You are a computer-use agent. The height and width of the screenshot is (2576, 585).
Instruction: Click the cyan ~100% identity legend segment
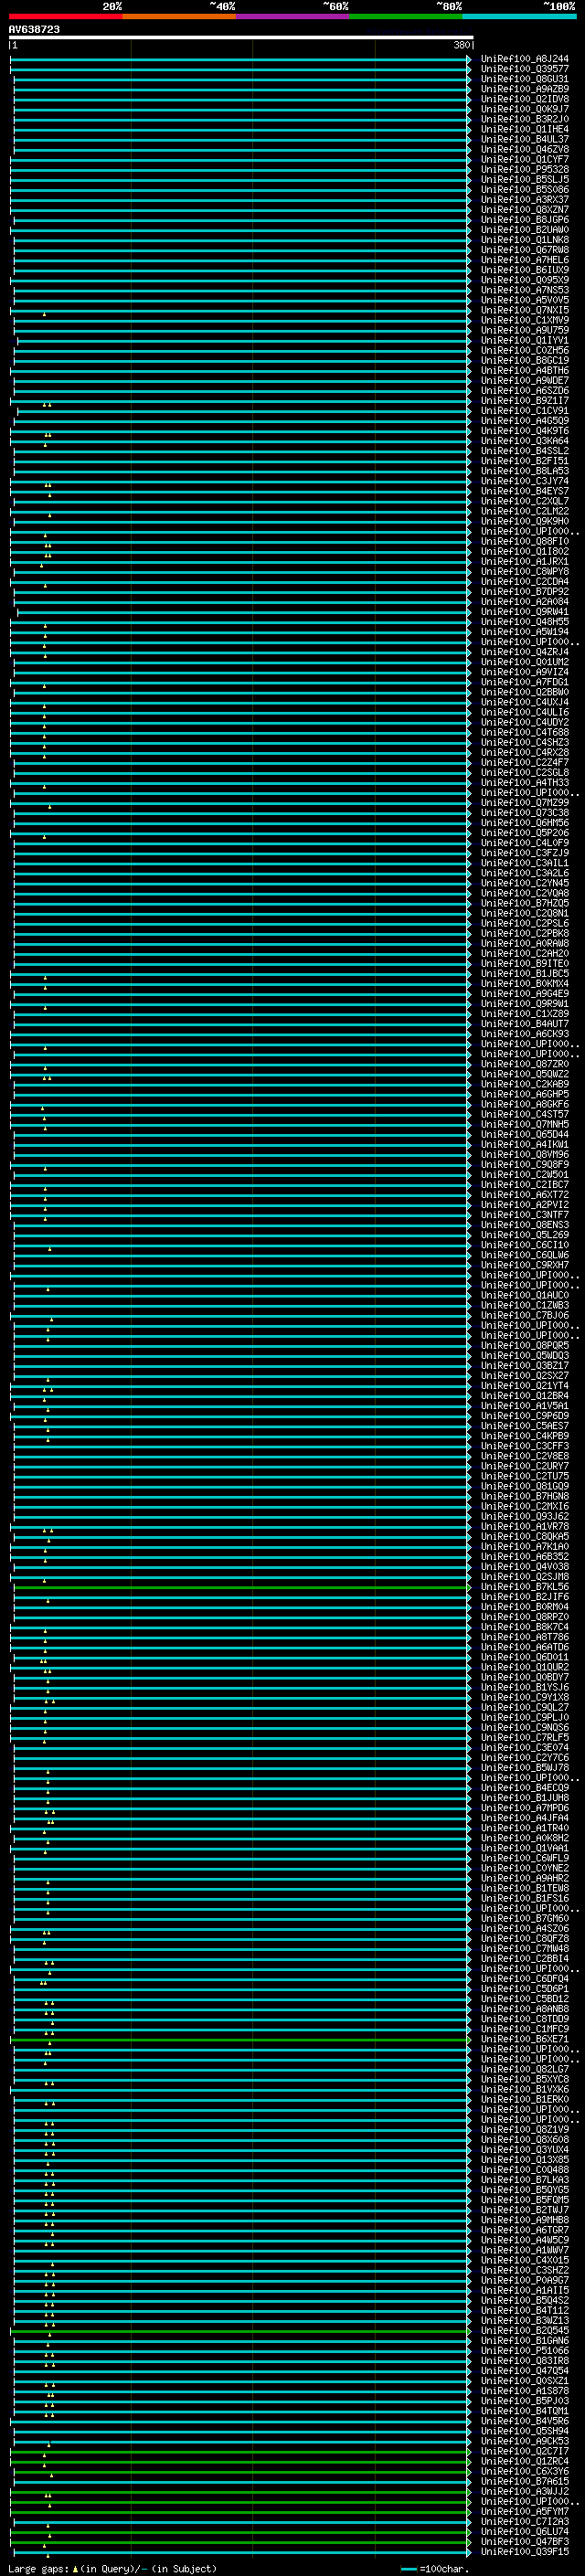pos(519,16)
